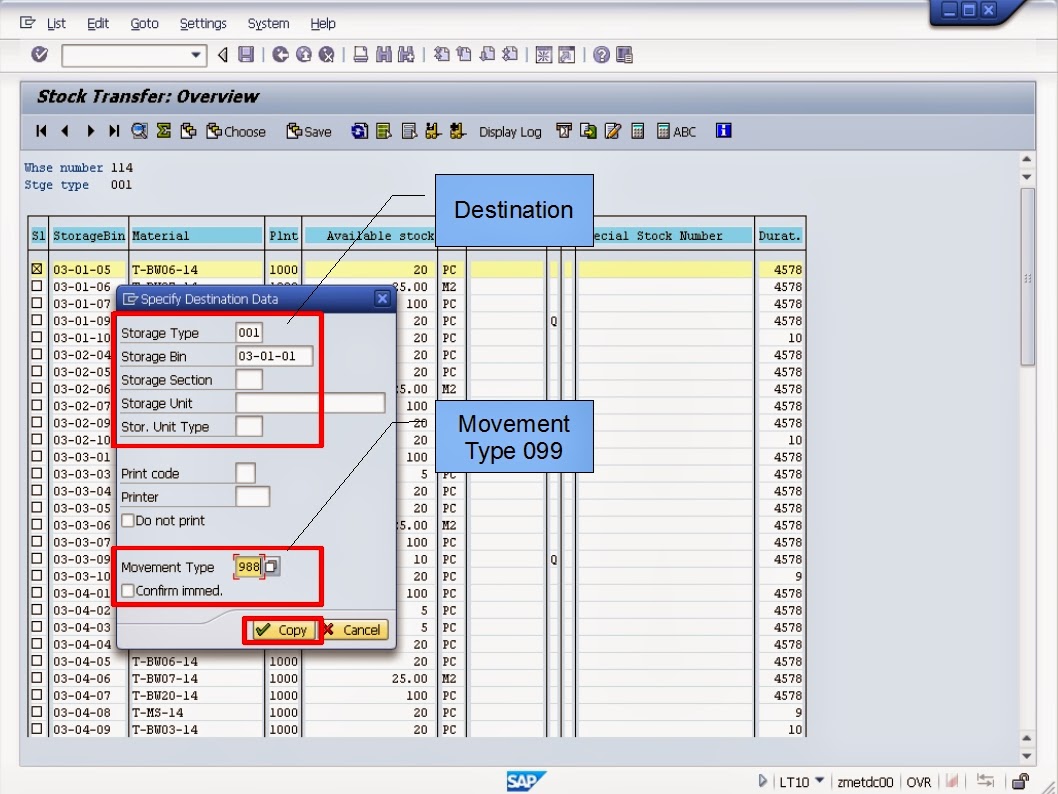Select the checkbox for storage bin 03-01-06
The width and height of the screenshot is (1058, 794).
[x=37, y=286]
